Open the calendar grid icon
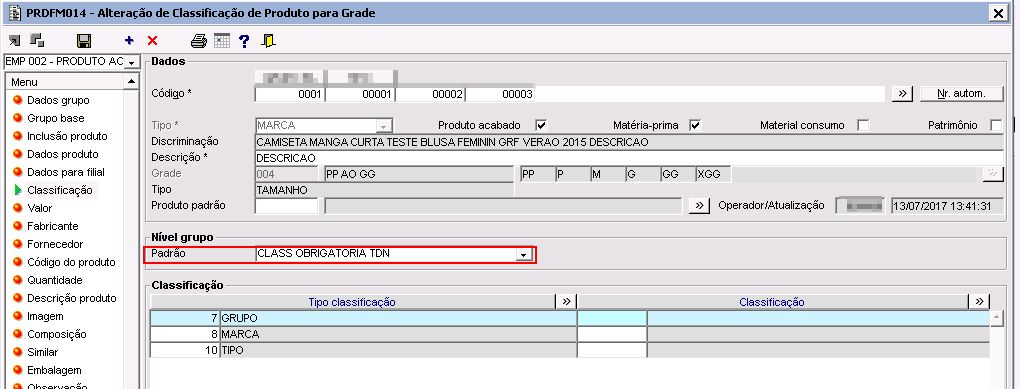Viewport: 1020px width, 389px height. point(222,41)
